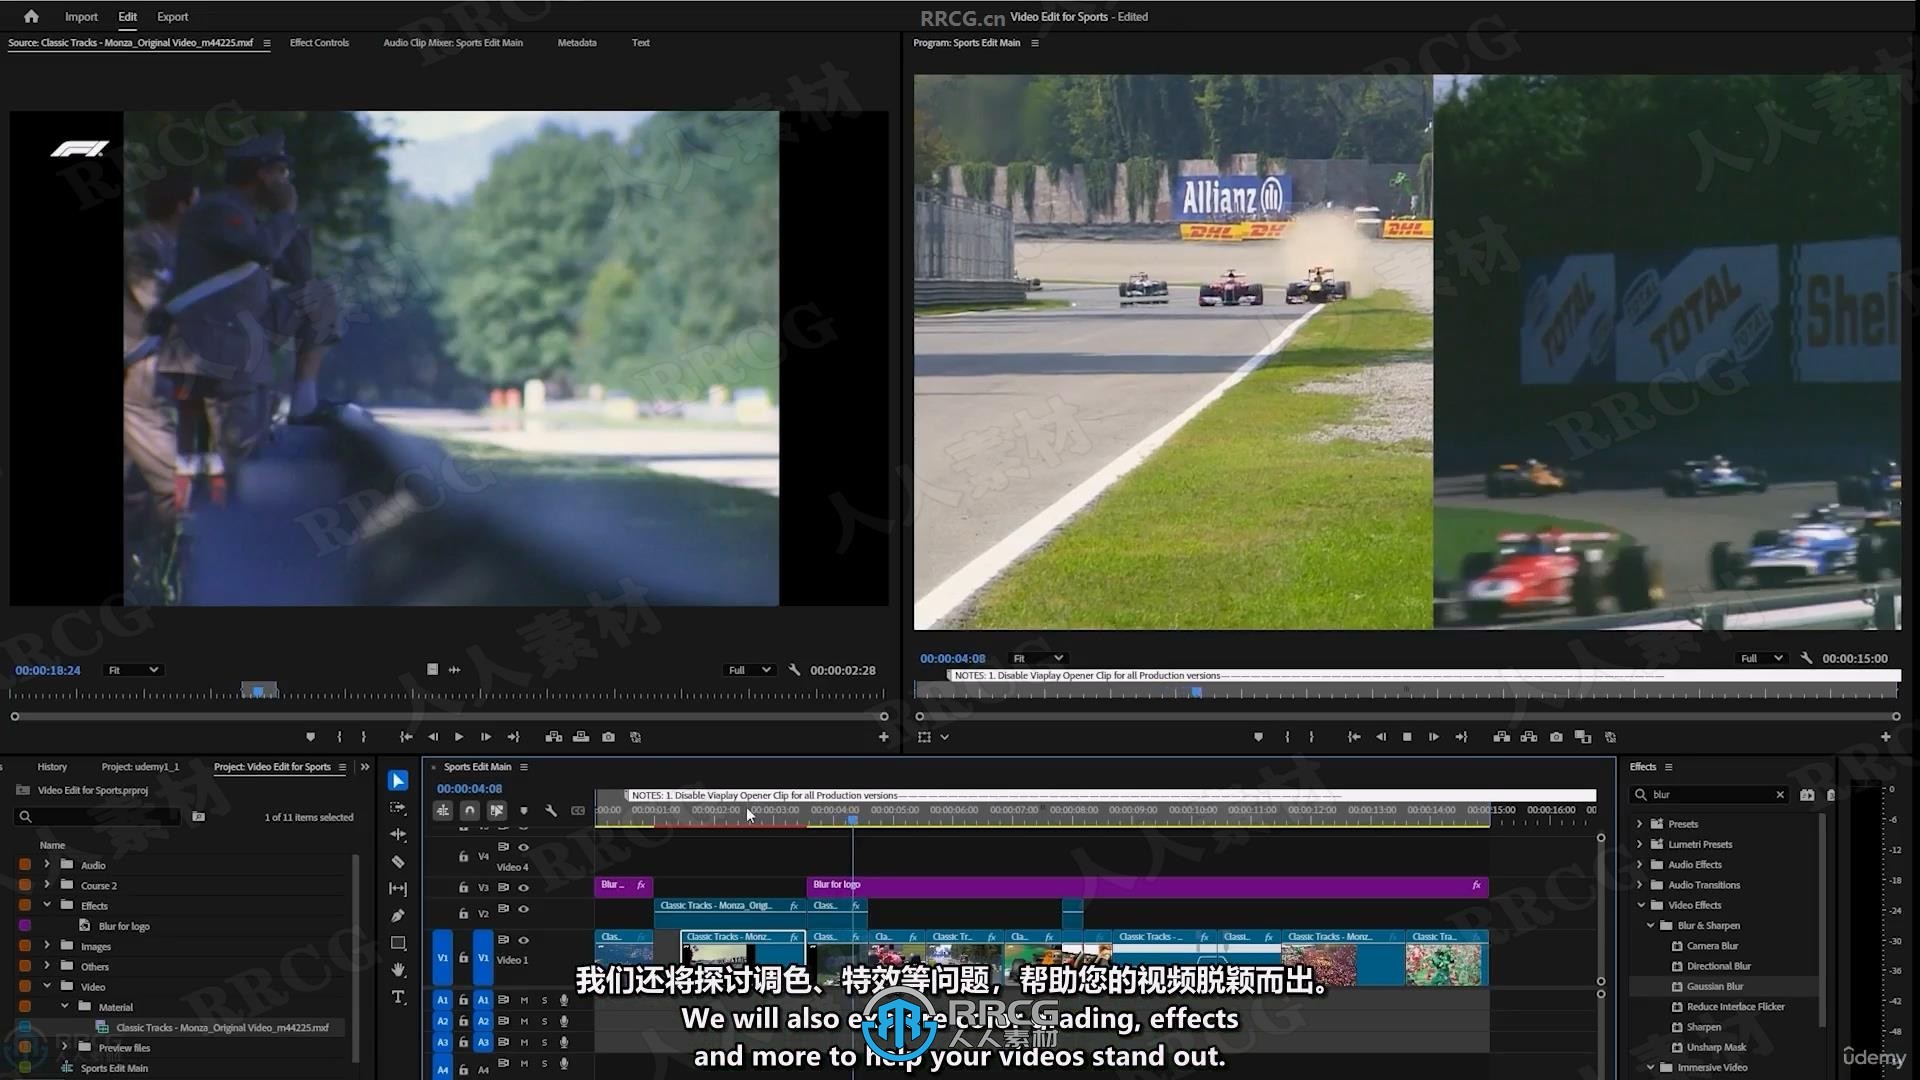The width and height of the screenshot is (1920, 1080).
Task: Click Lift button in Program monitor
Action: 1501,737
